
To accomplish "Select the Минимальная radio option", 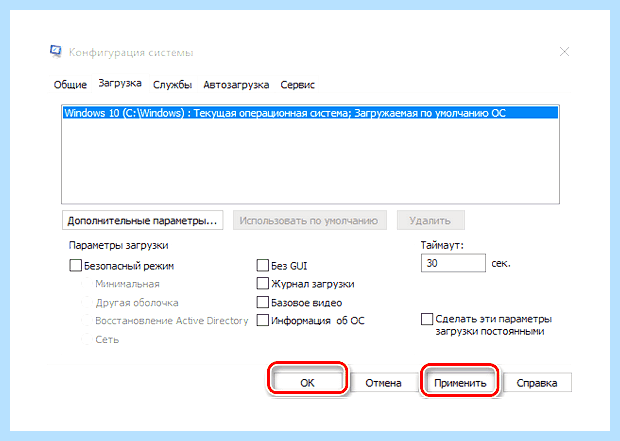I will [87, 284].
